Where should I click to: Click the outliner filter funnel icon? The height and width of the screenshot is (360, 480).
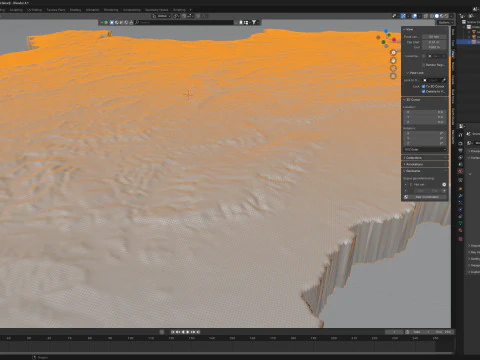pyautogui.click(x=254, y=22)
